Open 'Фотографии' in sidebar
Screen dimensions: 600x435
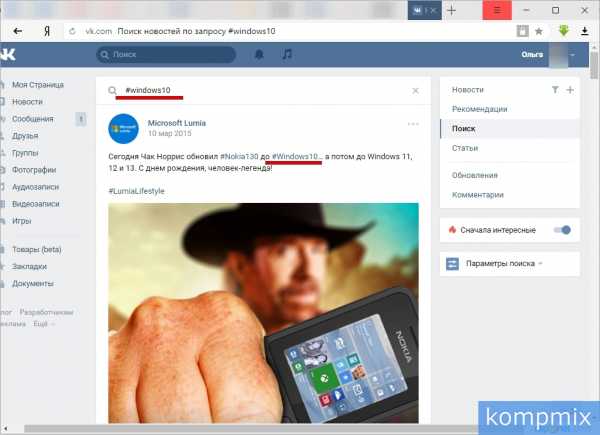[34, 170]
